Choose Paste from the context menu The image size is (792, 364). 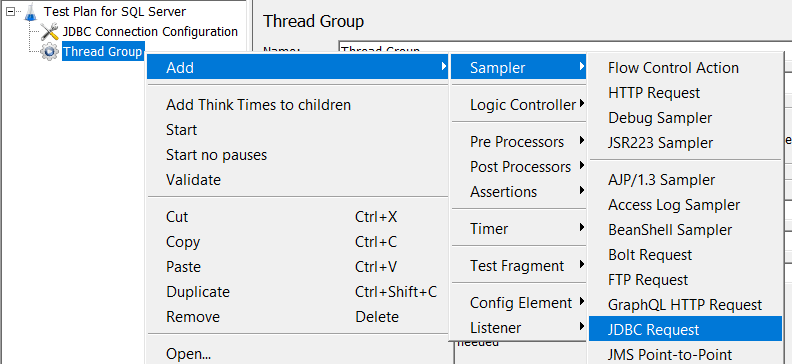[x=298, y=267]
